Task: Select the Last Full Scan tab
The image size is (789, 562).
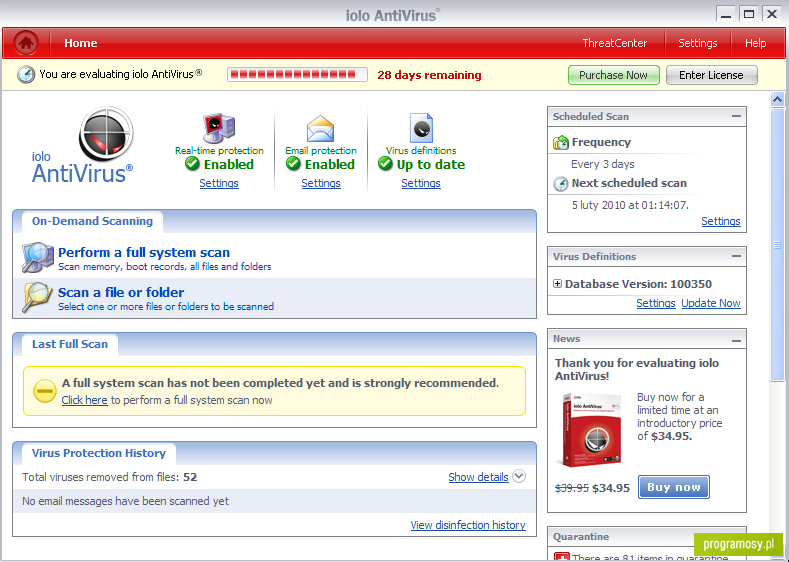Action: click(70, 344)
